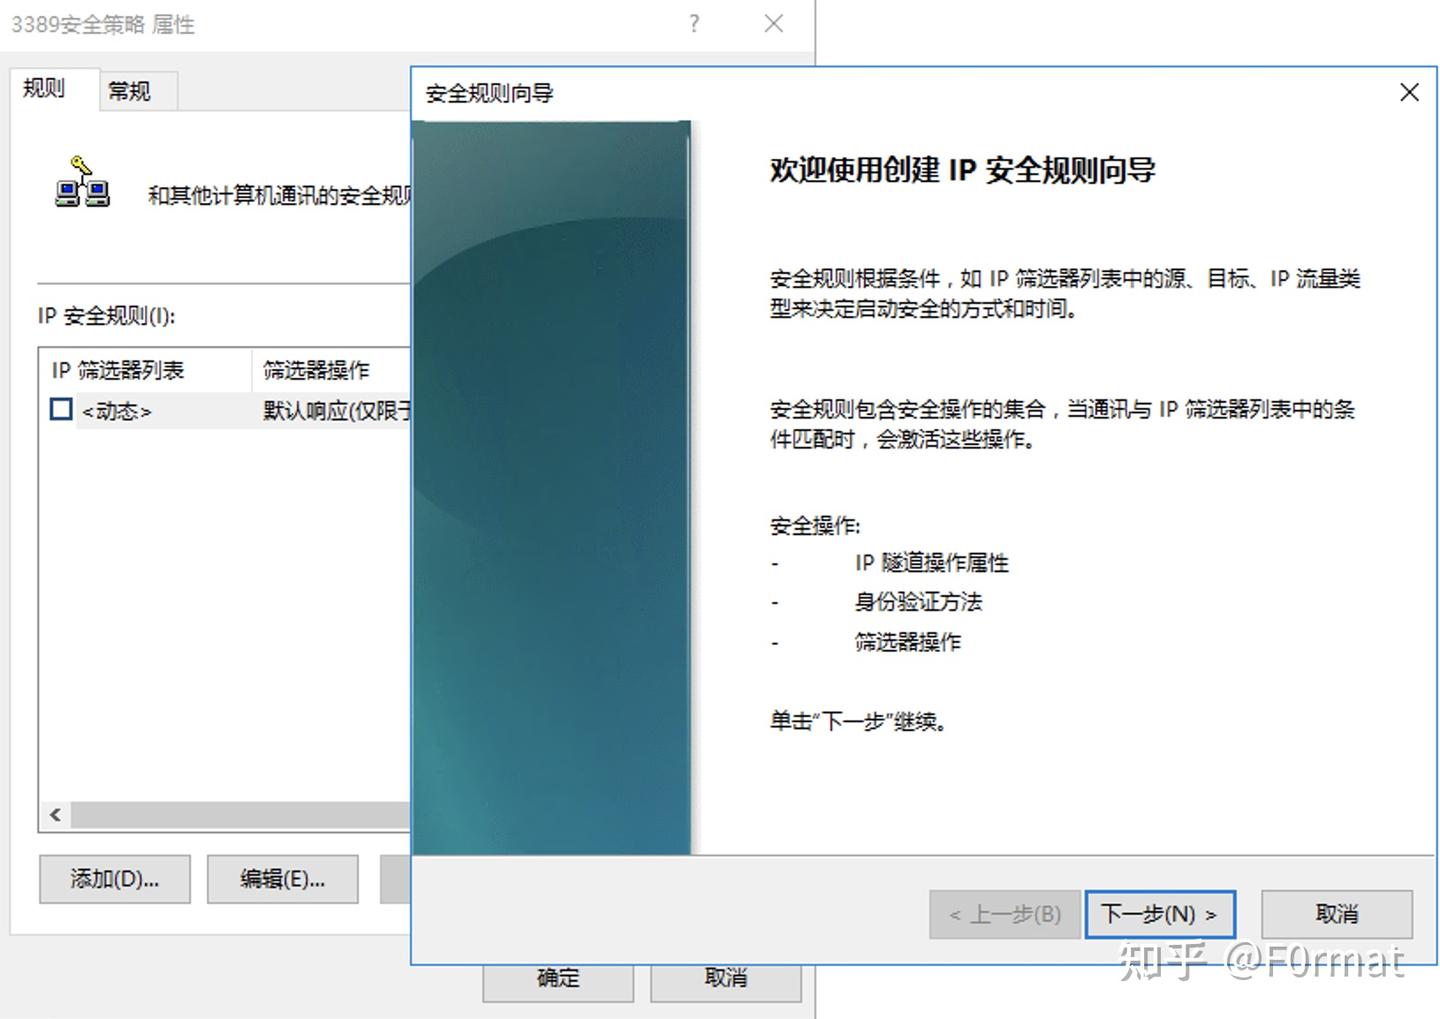1440x1019 pixels.
Task: Switch to the 常规 tab
Action: 135,91
